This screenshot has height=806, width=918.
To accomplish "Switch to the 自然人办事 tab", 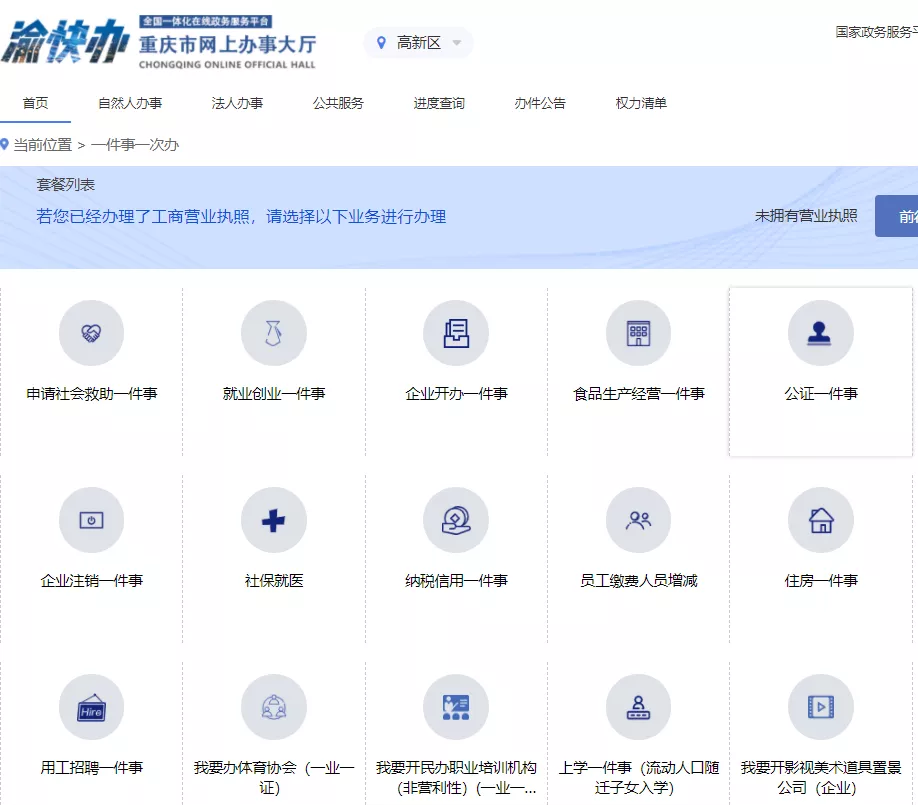I will pyautogui.click(x=130, y=103).
